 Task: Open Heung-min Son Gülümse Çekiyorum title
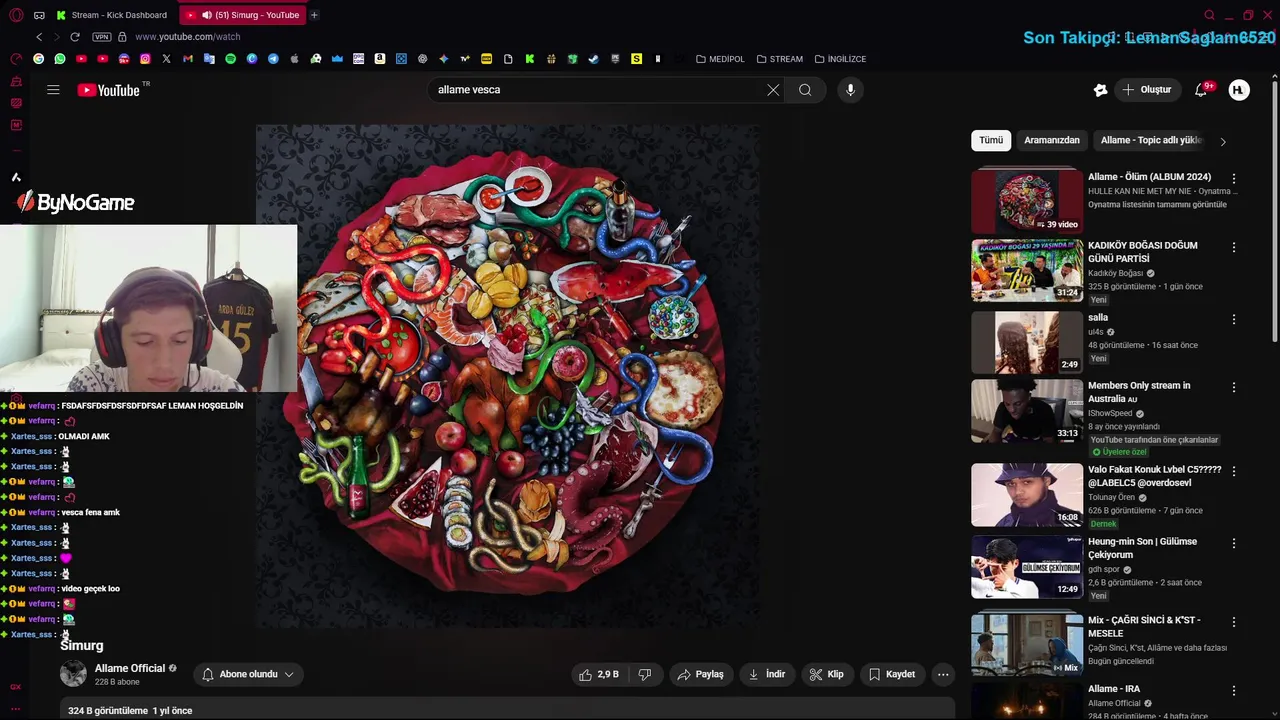coord(1142,548)
